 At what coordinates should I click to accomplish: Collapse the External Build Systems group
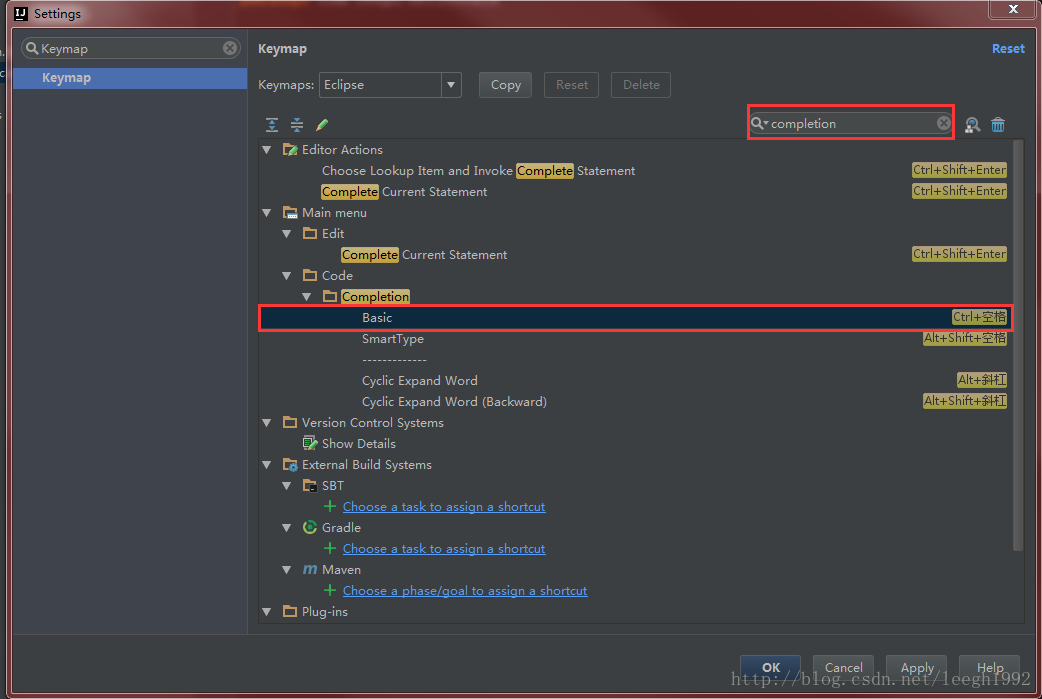coord(267,465)
